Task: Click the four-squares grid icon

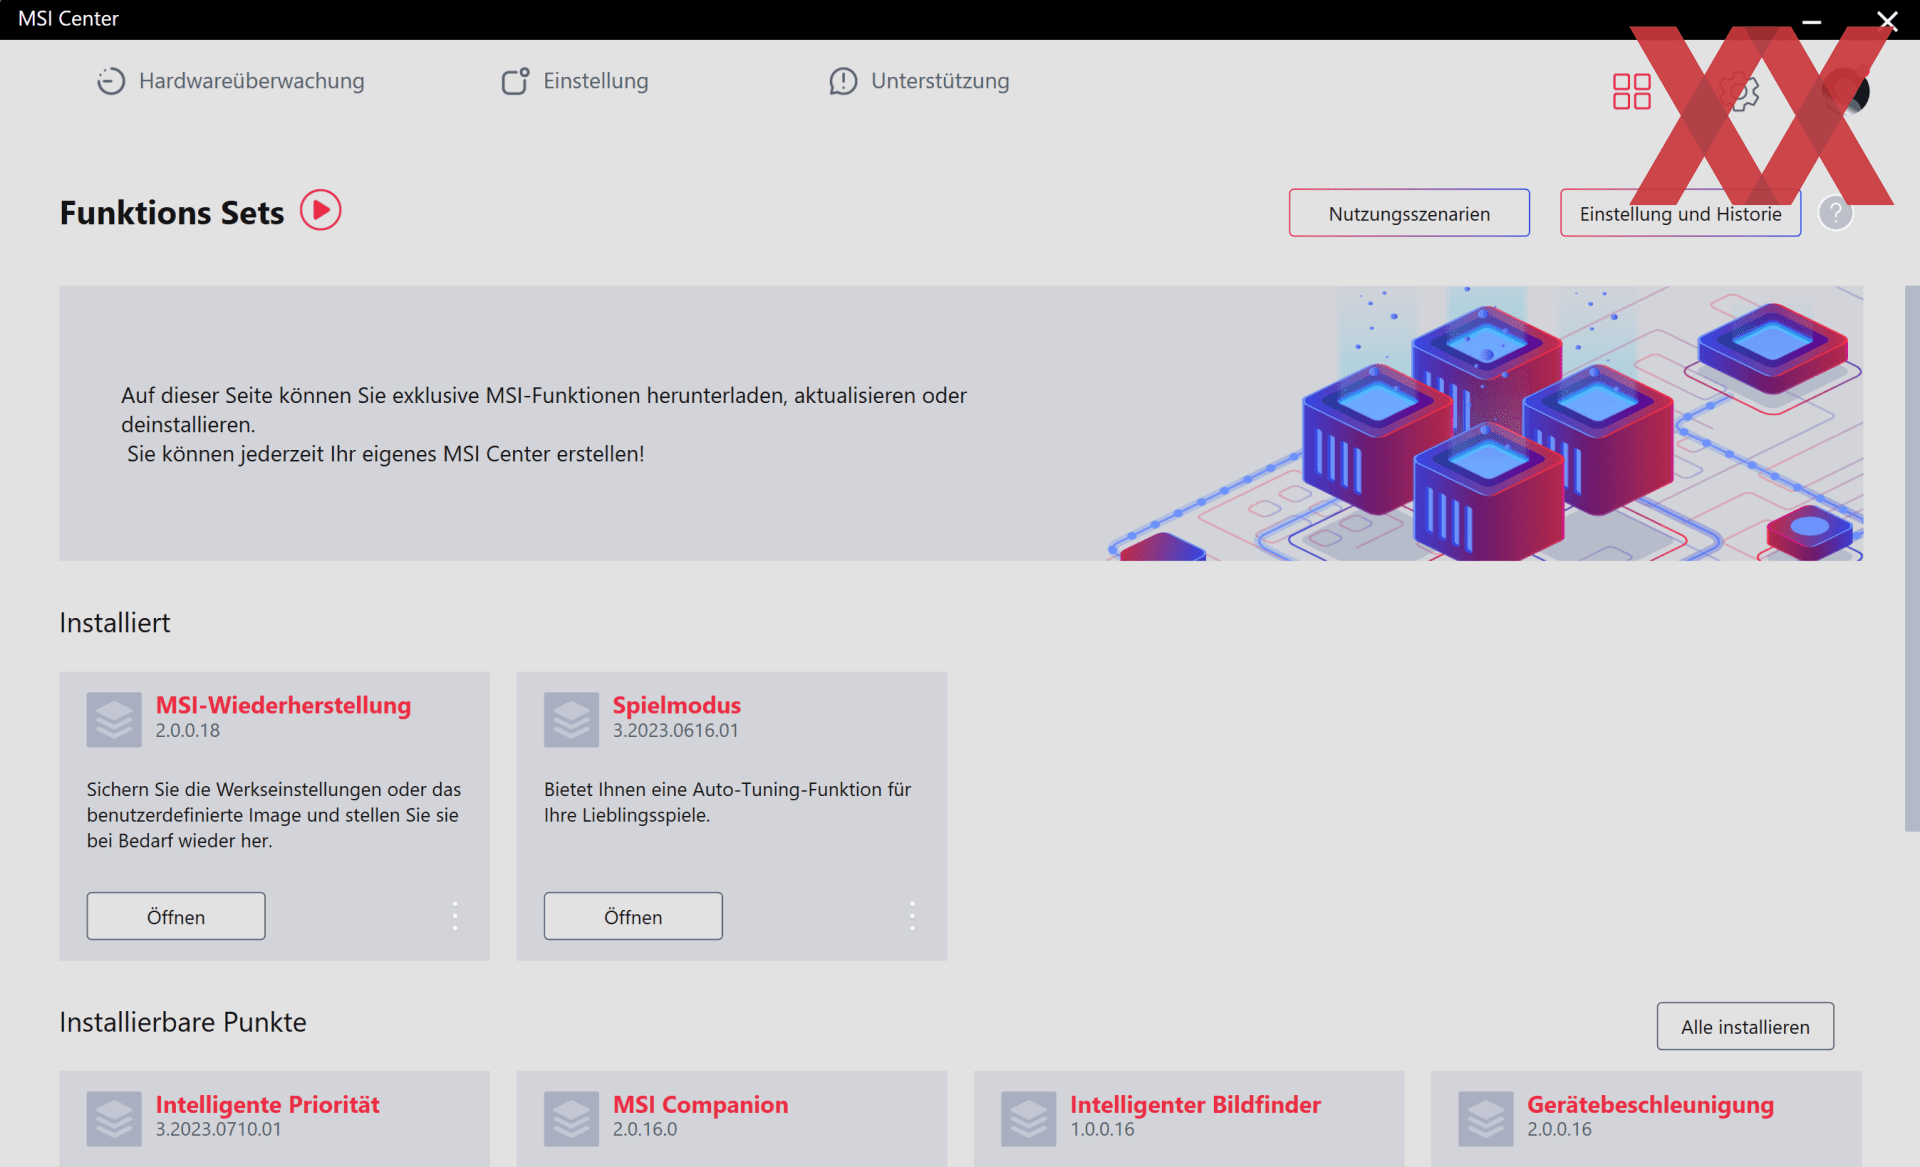Action: click(1631, 92)
